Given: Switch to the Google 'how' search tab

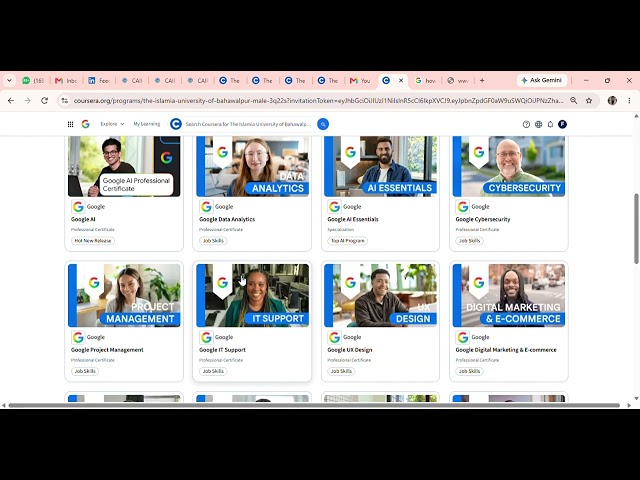Looking at the screenshot, I should 426,80.
